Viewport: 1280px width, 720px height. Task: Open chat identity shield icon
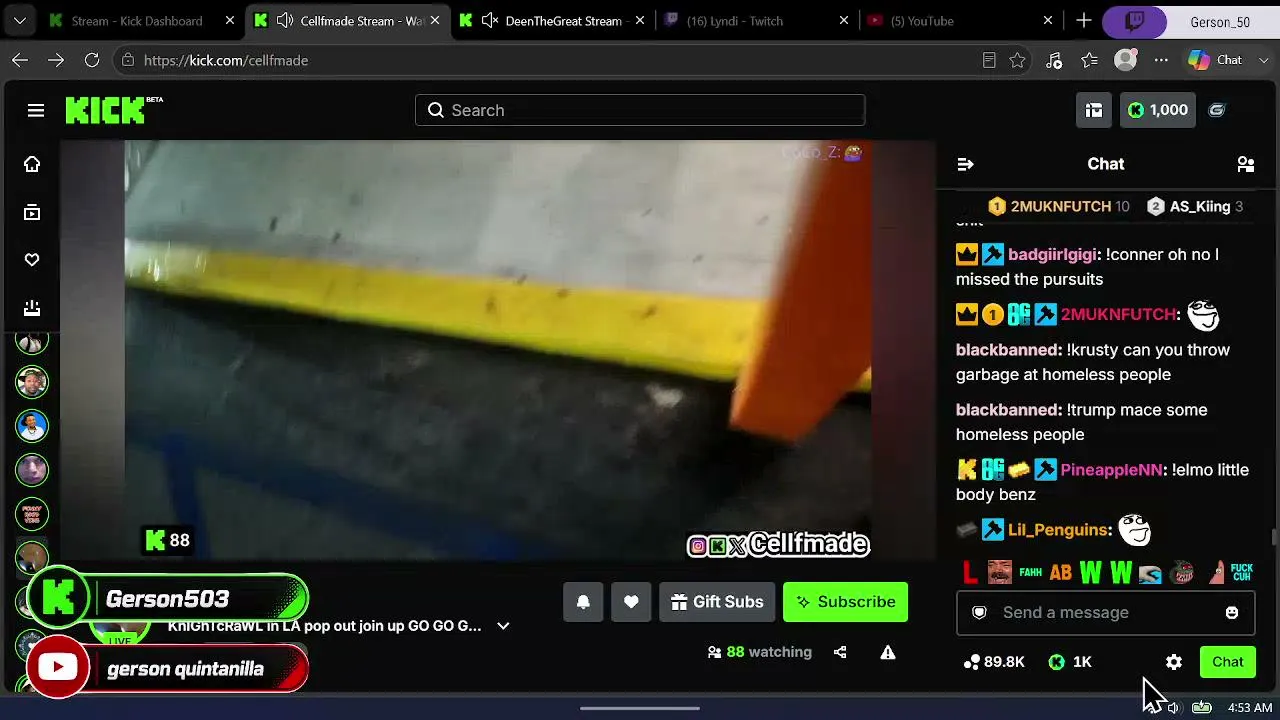tap(980, 612)
